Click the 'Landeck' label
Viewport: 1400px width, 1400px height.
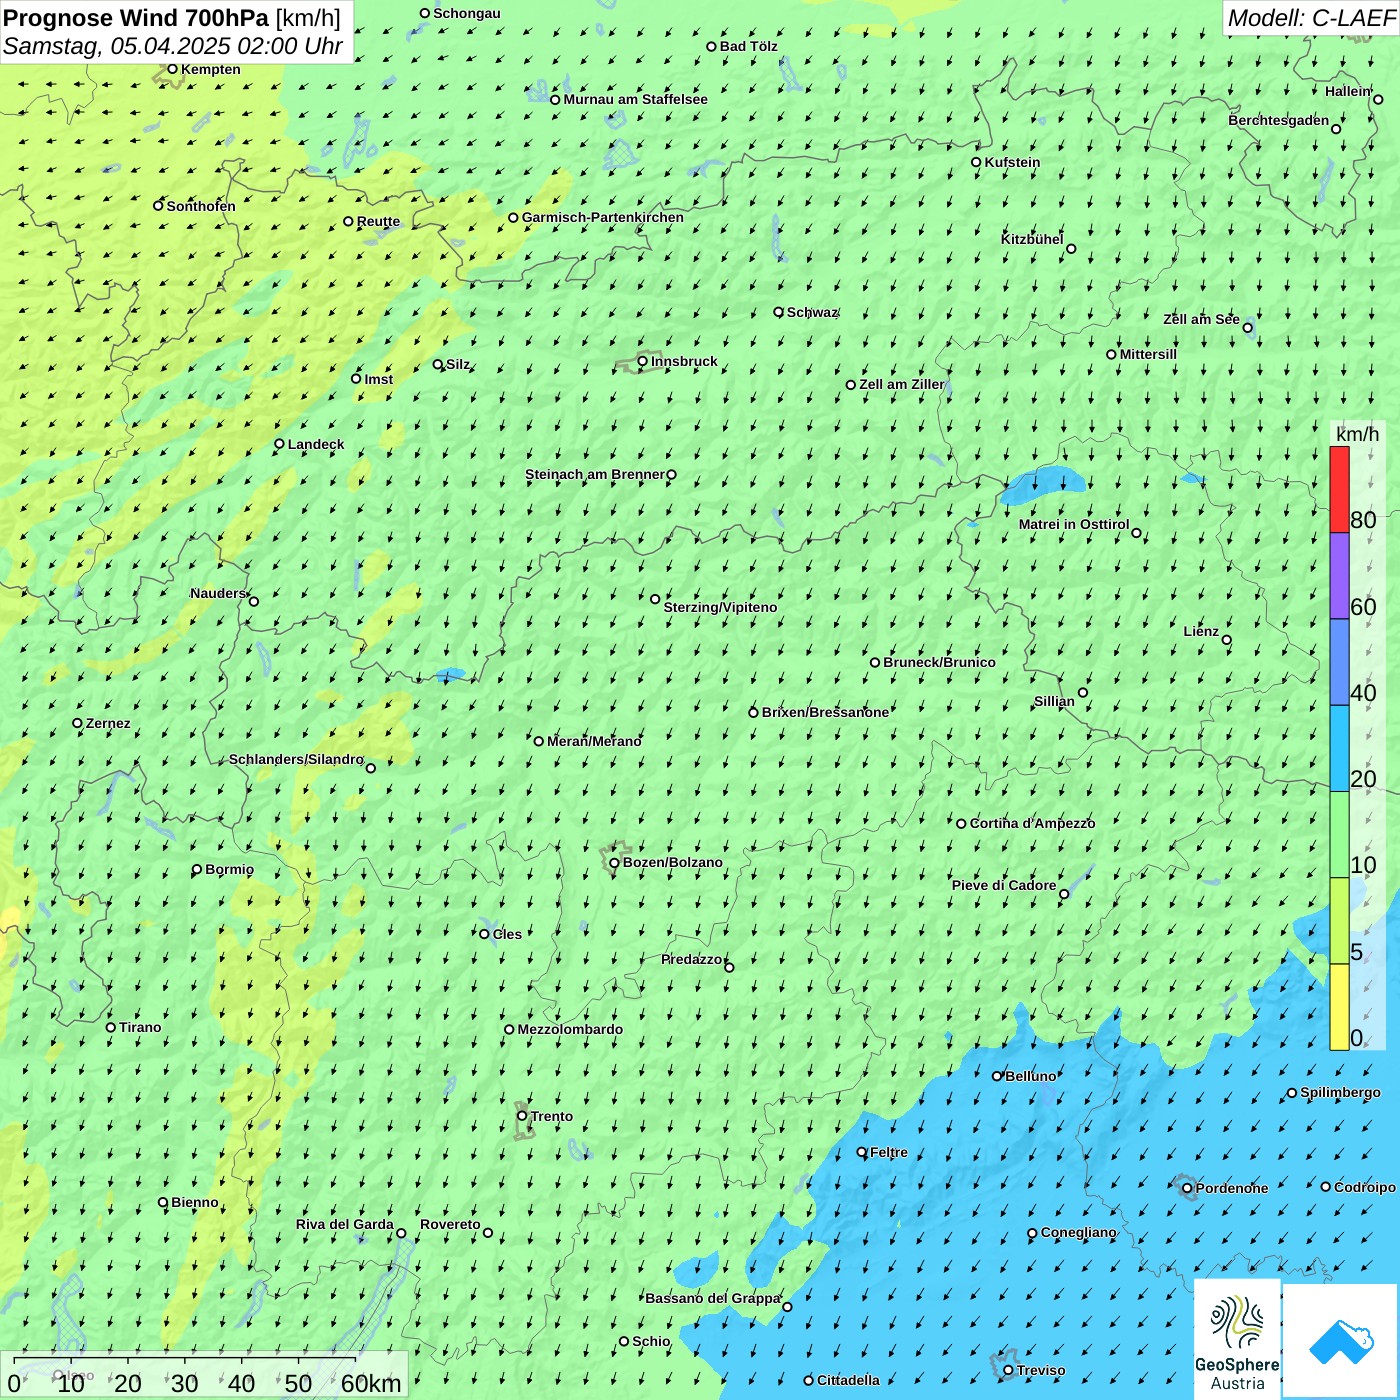point(316,444)
